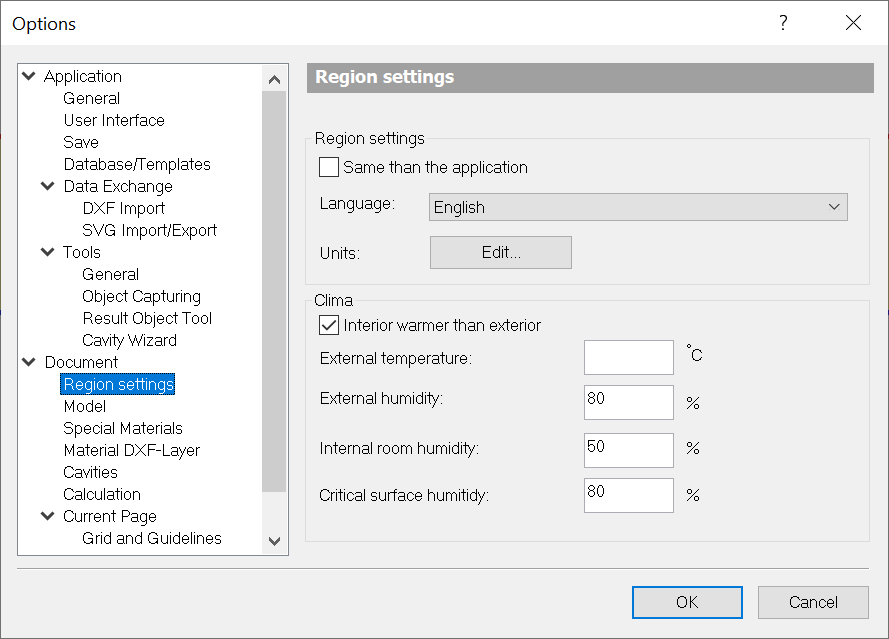Open SVG Import/Export settings
Image resolution: width=889 pixels, height=639 pixels.
150,230
